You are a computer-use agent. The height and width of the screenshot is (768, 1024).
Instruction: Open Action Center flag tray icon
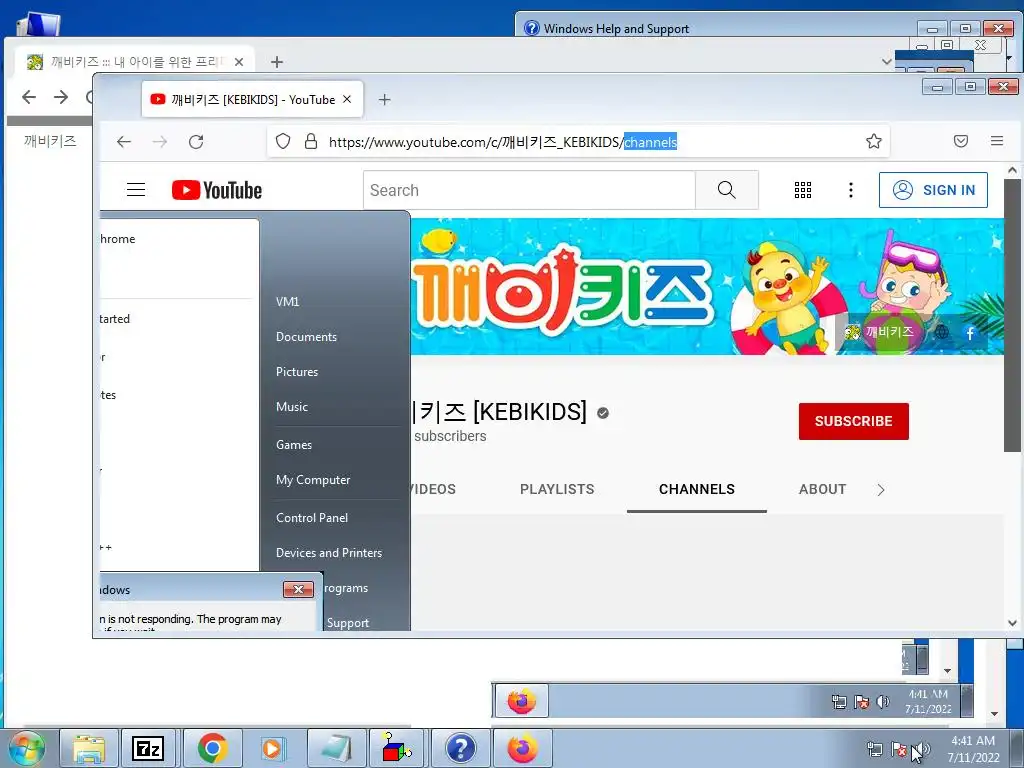tap(899, 750)
